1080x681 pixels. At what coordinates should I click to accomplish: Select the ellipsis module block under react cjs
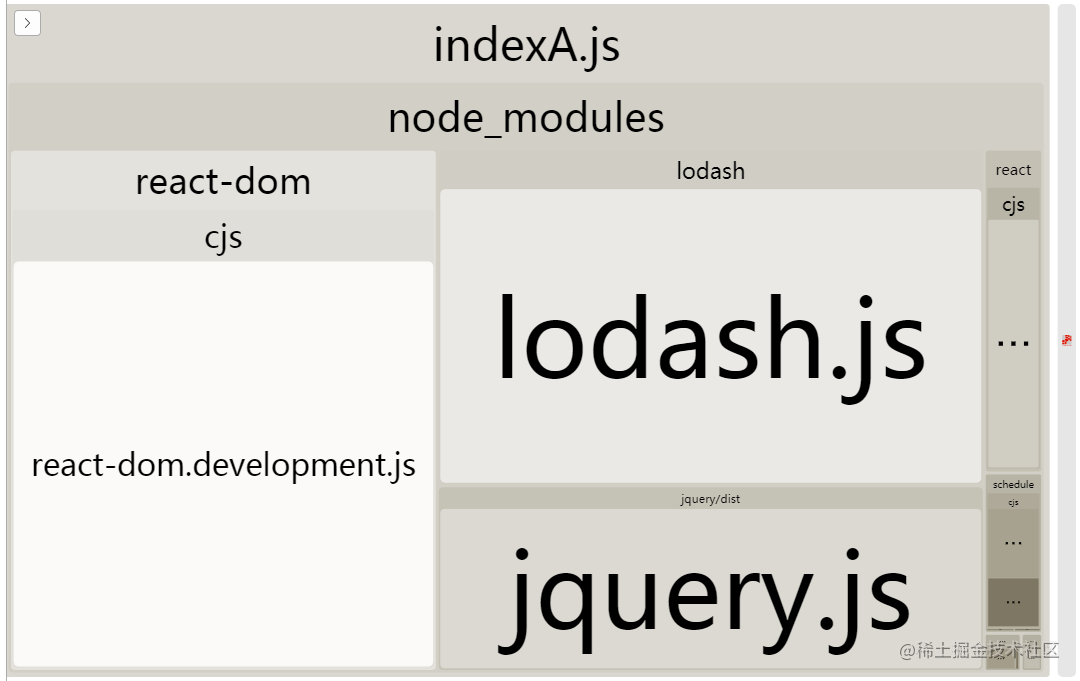click(1013, 344)
